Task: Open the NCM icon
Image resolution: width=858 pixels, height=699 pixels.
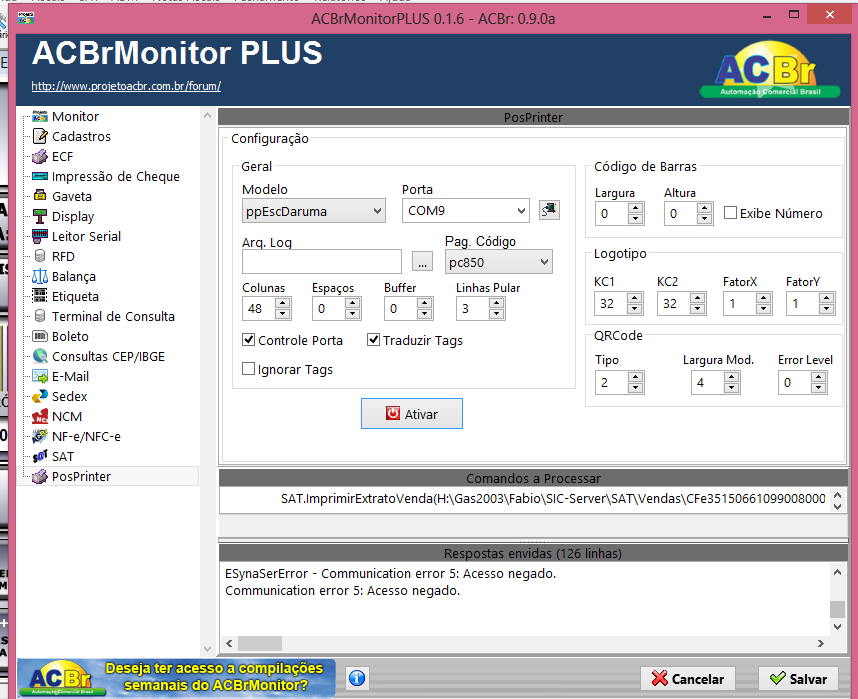Action: [x=39, y=417]
